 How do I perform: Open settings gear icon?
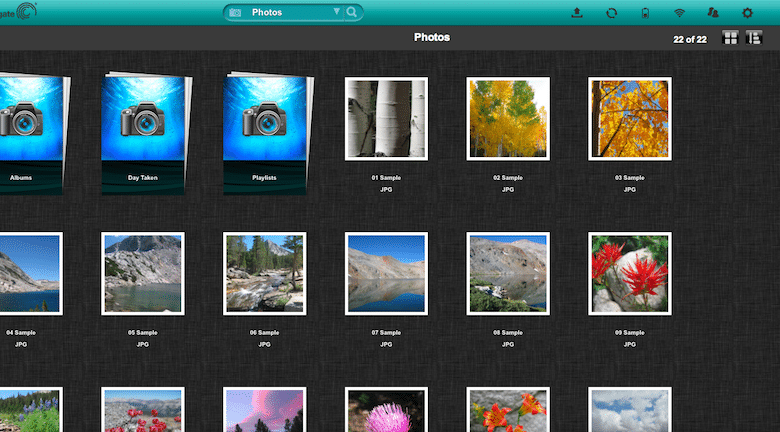pyautogui.click(x=747, y=13)
